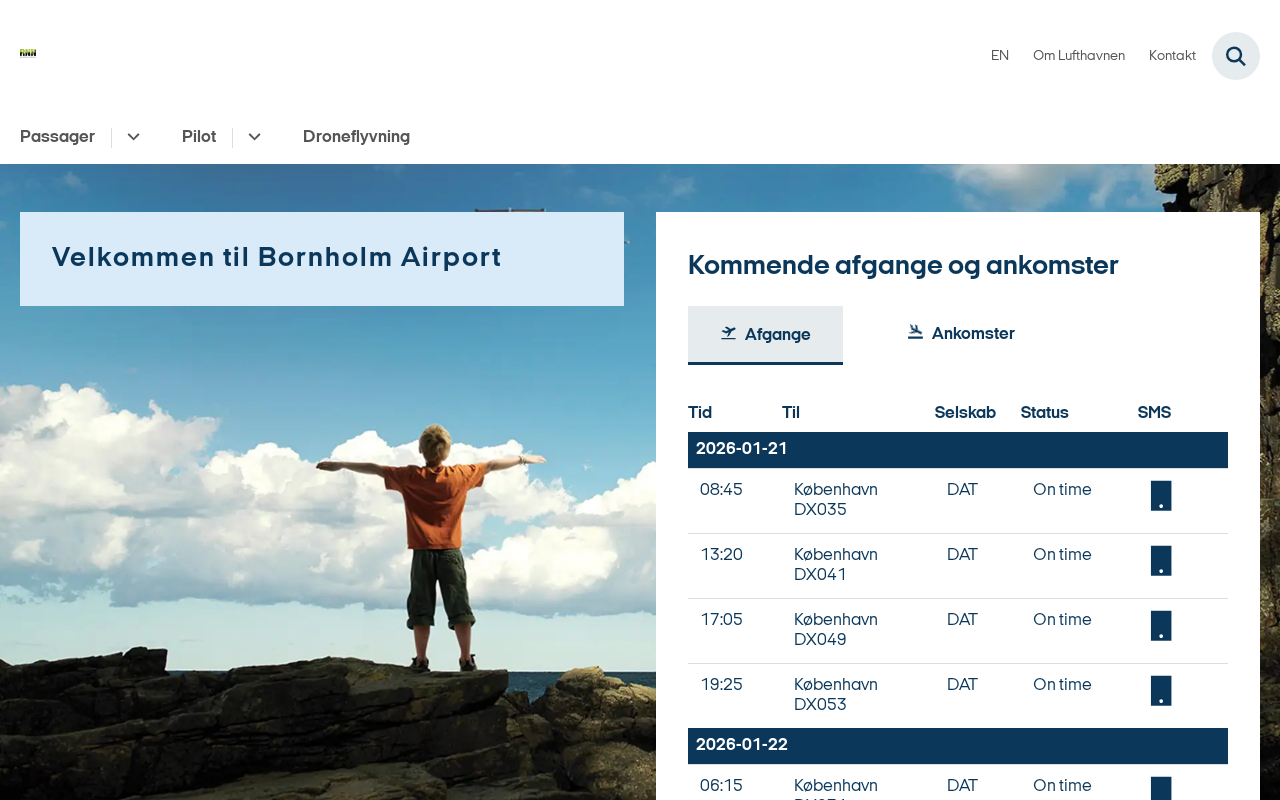1280x800 pixels.
Task: Expand the Pilot menu chevron
Action: (254, 137)
